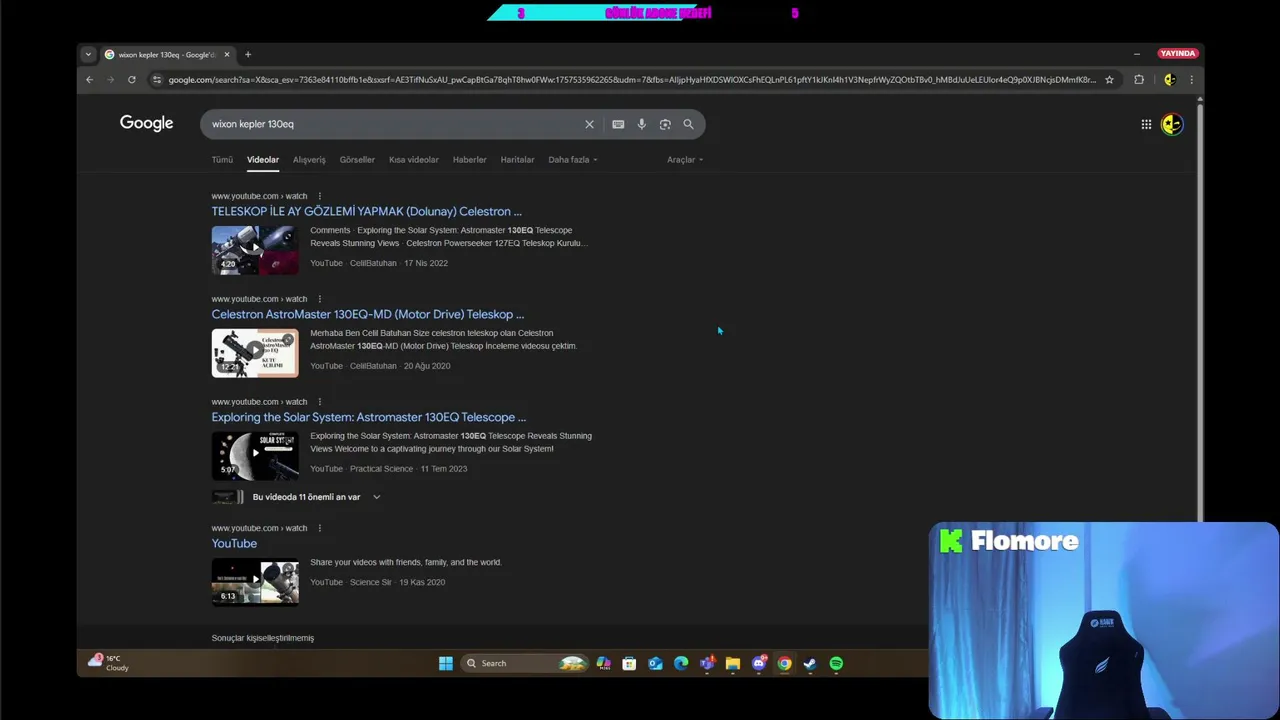Click the magnifier search submit icon
This screenshot has width=1280, height=720.
688,124
